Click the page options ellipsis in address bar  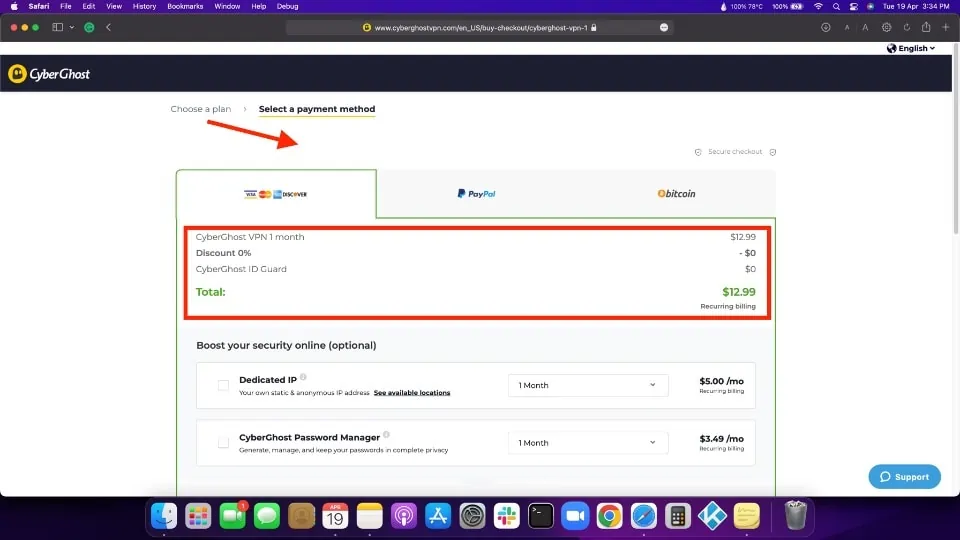tap(664, 28)
